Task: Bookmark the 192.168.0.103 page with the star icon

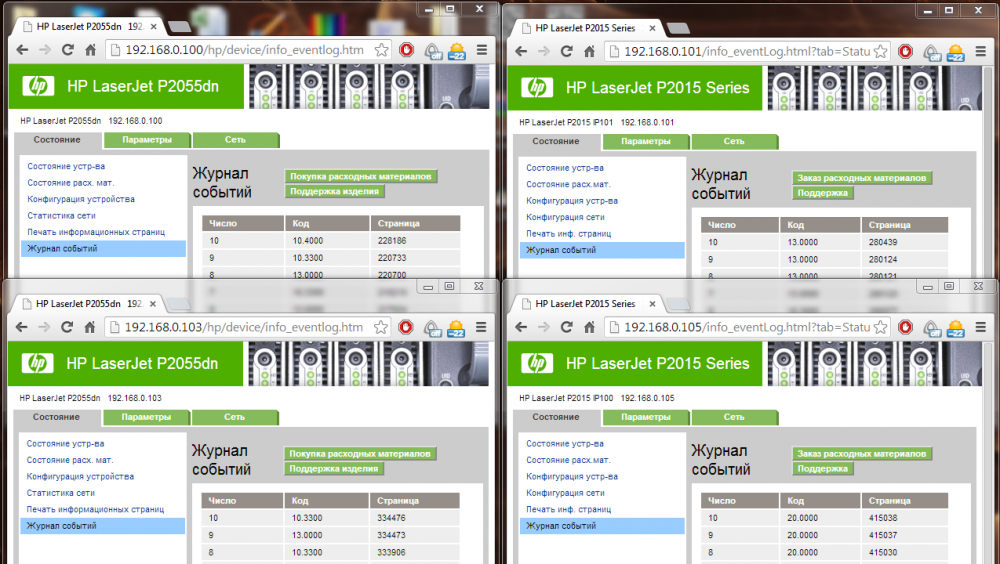Action: [381, 327]
